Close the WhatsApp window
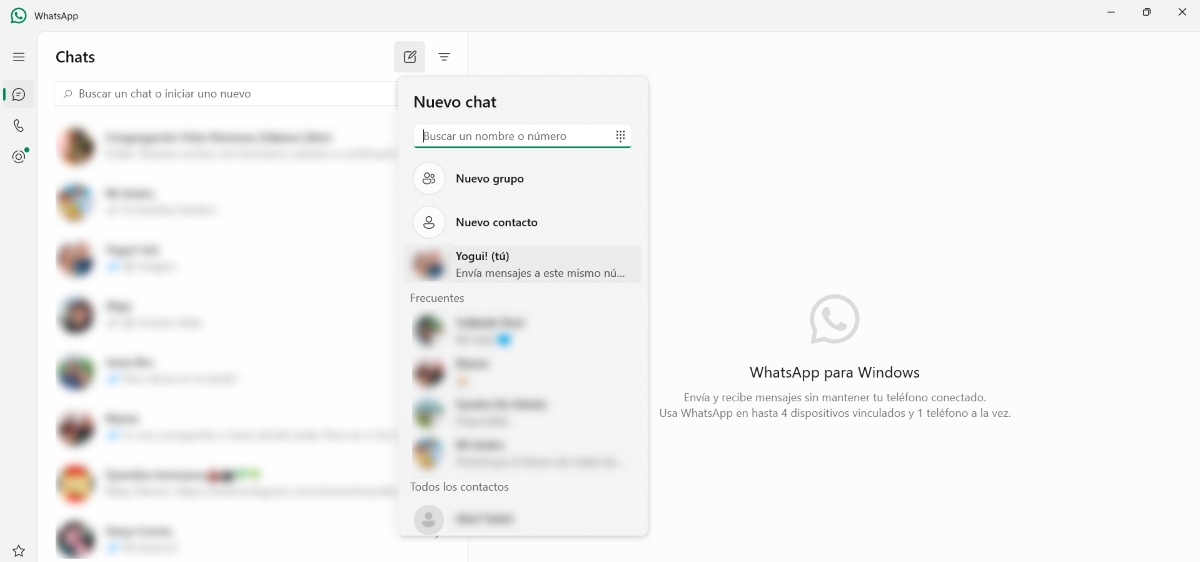The image size is (1200, 562). [x=1181, y=12]
